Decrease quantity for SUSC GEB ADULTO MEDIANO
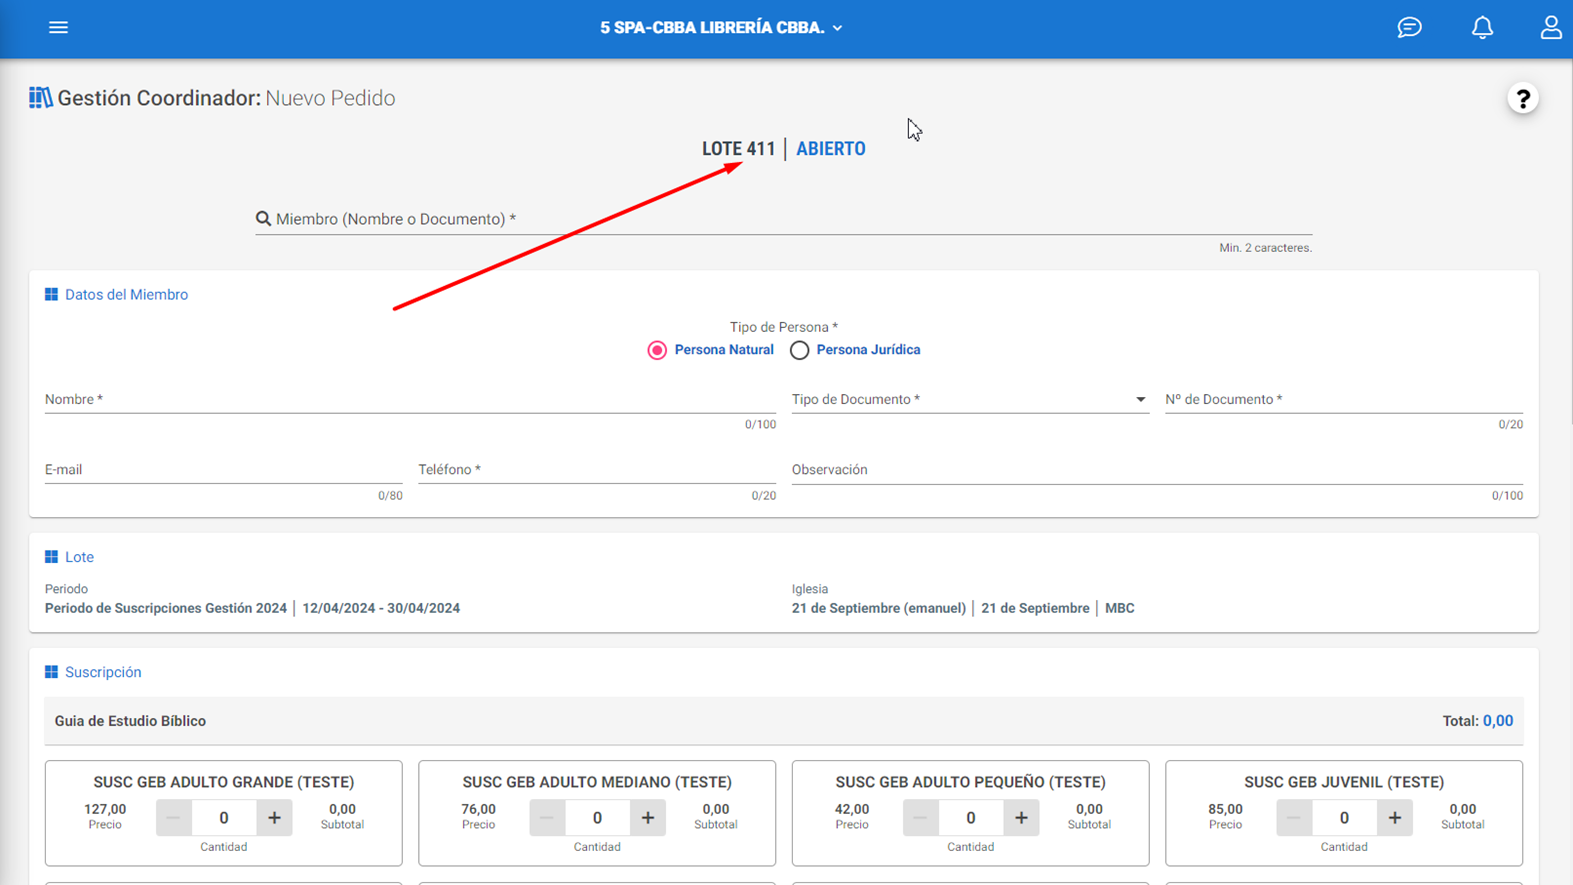This screenshot has width=1573, height=885. 547,818
